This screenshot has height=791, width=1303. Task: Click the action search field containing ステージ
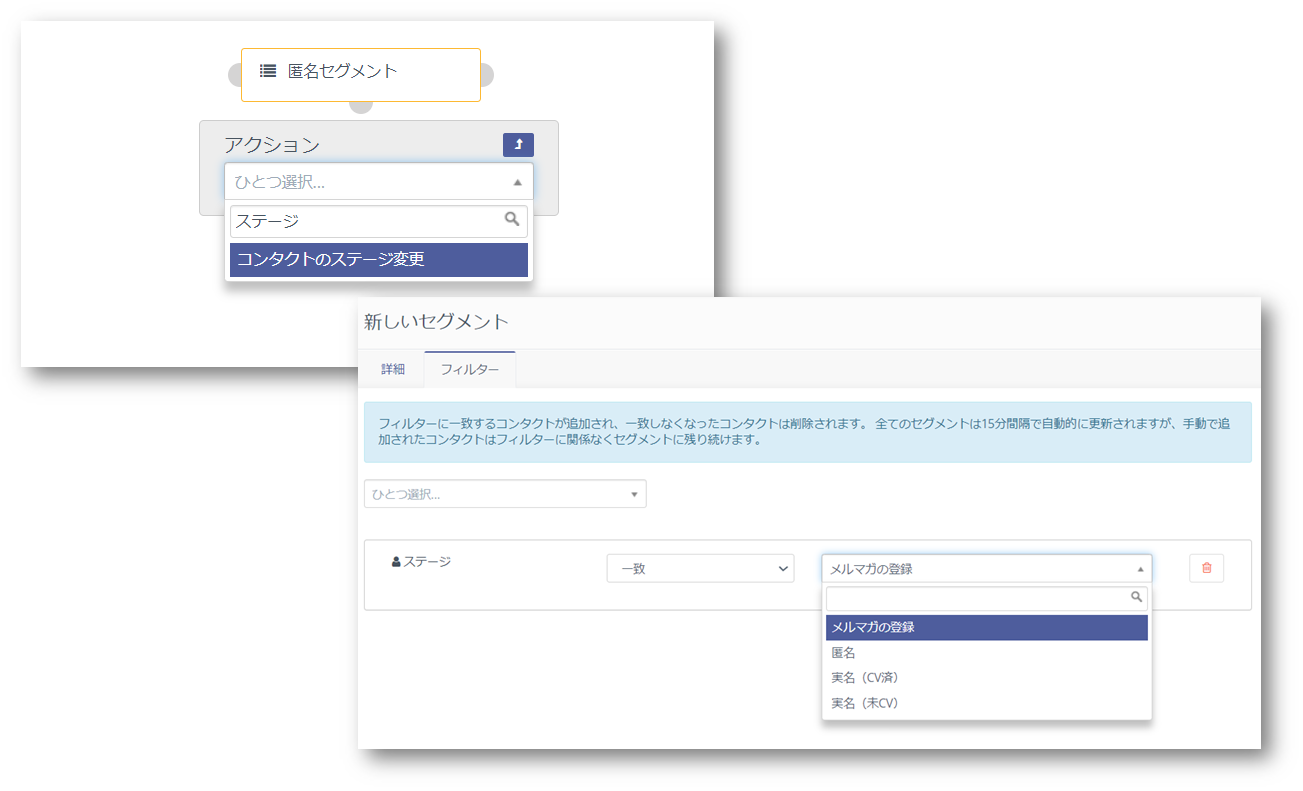[x=365, y=221]
